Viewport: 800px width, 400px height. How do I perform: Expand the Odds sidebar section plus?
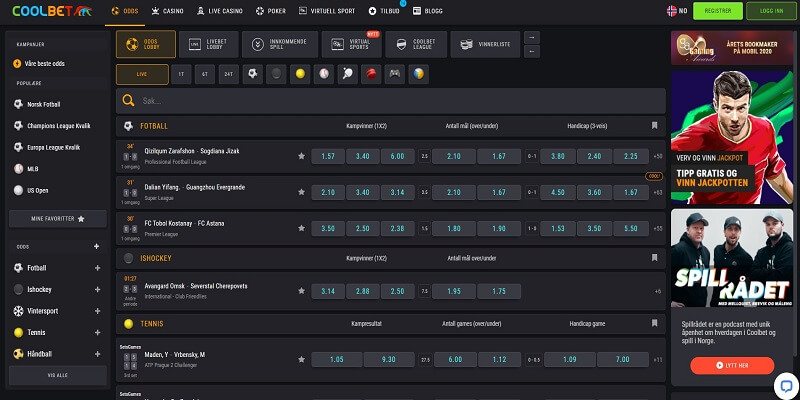pyautogui.click(x=96, y=246)
